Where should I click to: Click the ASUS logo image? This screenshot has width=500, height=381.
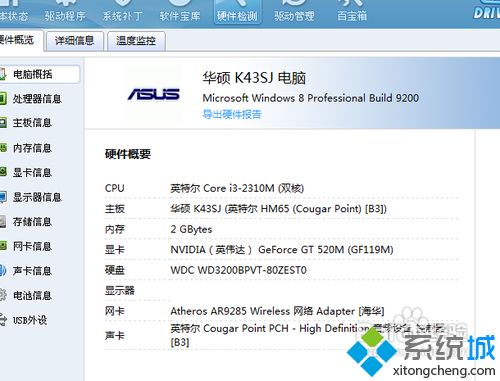click(x=154, y=94)
